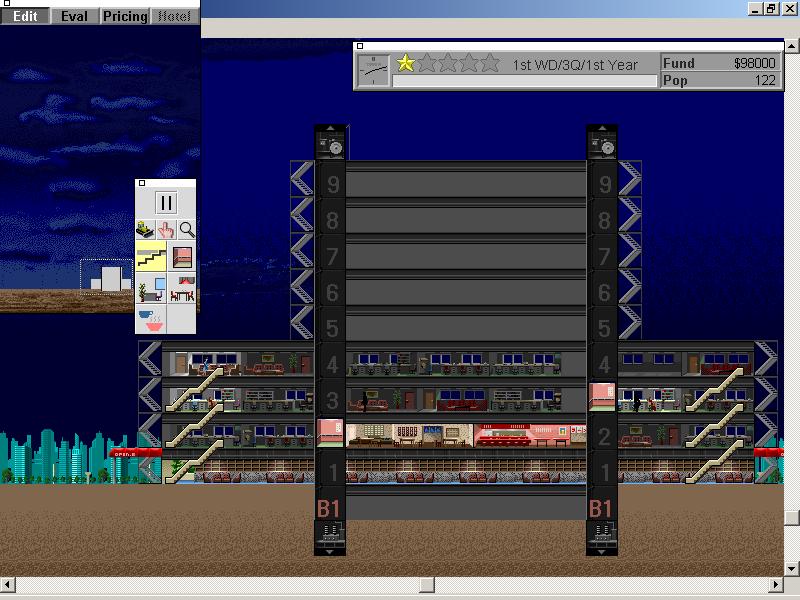Open the Eval menu
The height and width of the screenshot is (600, 800).
point(74,16)
